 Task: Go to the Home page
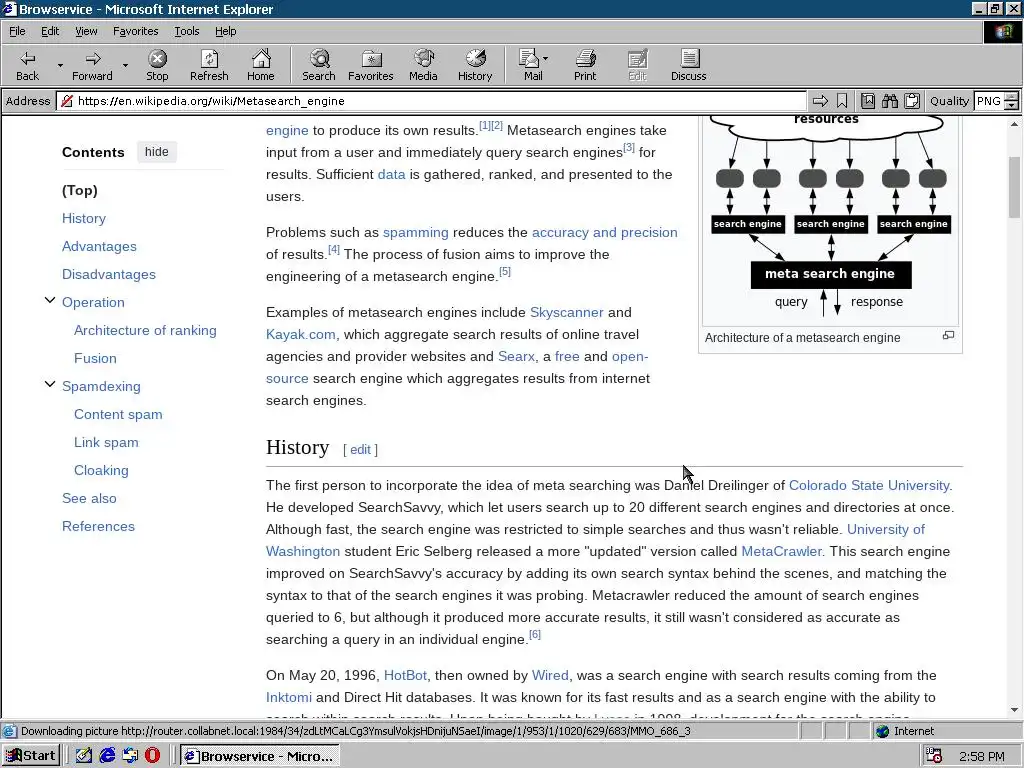click(261, 65)
